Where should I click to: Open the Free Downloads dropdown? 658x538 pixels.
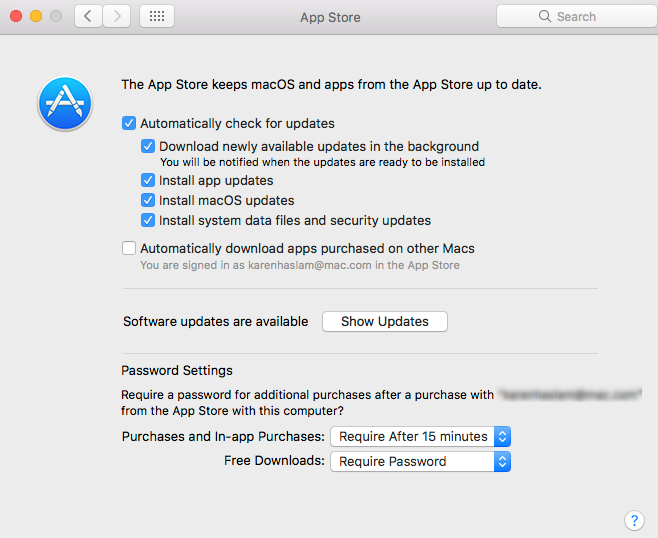pyautogui.click(x=420, y=462)
